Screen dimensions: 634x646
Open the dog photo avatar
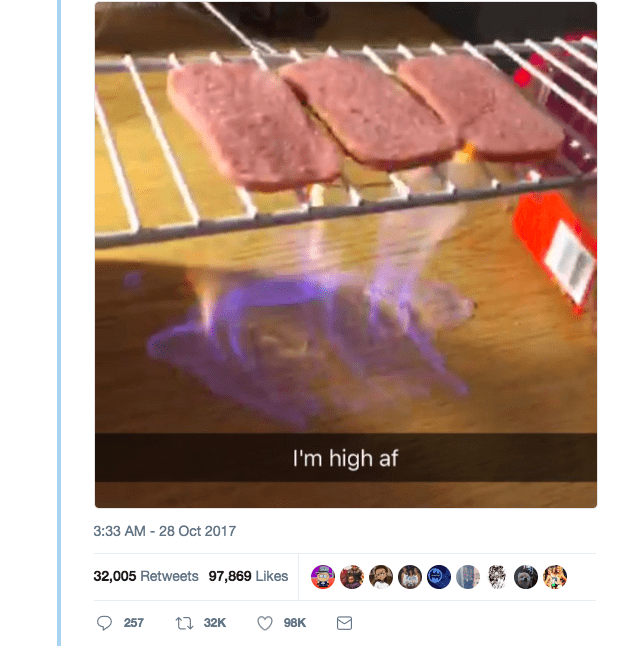click(x=526, y=577)
